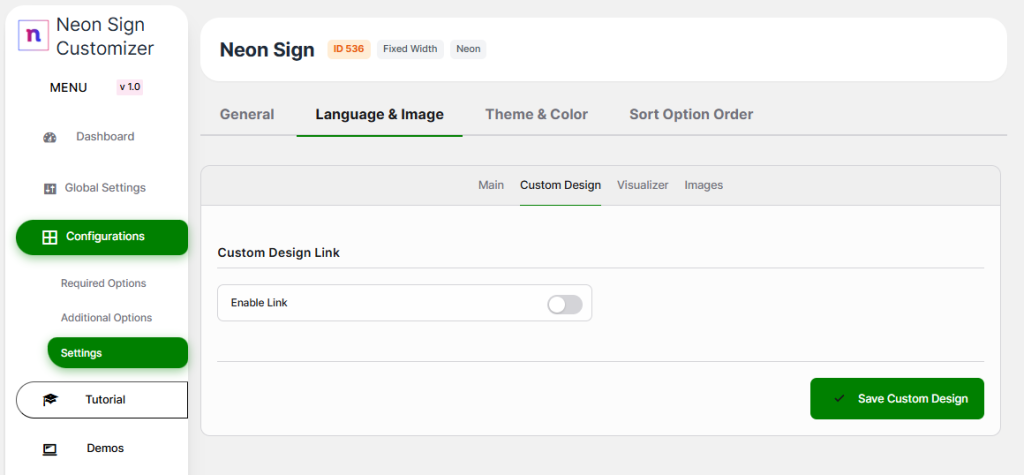Switch to Theme & Color tab

pos(536,114)
